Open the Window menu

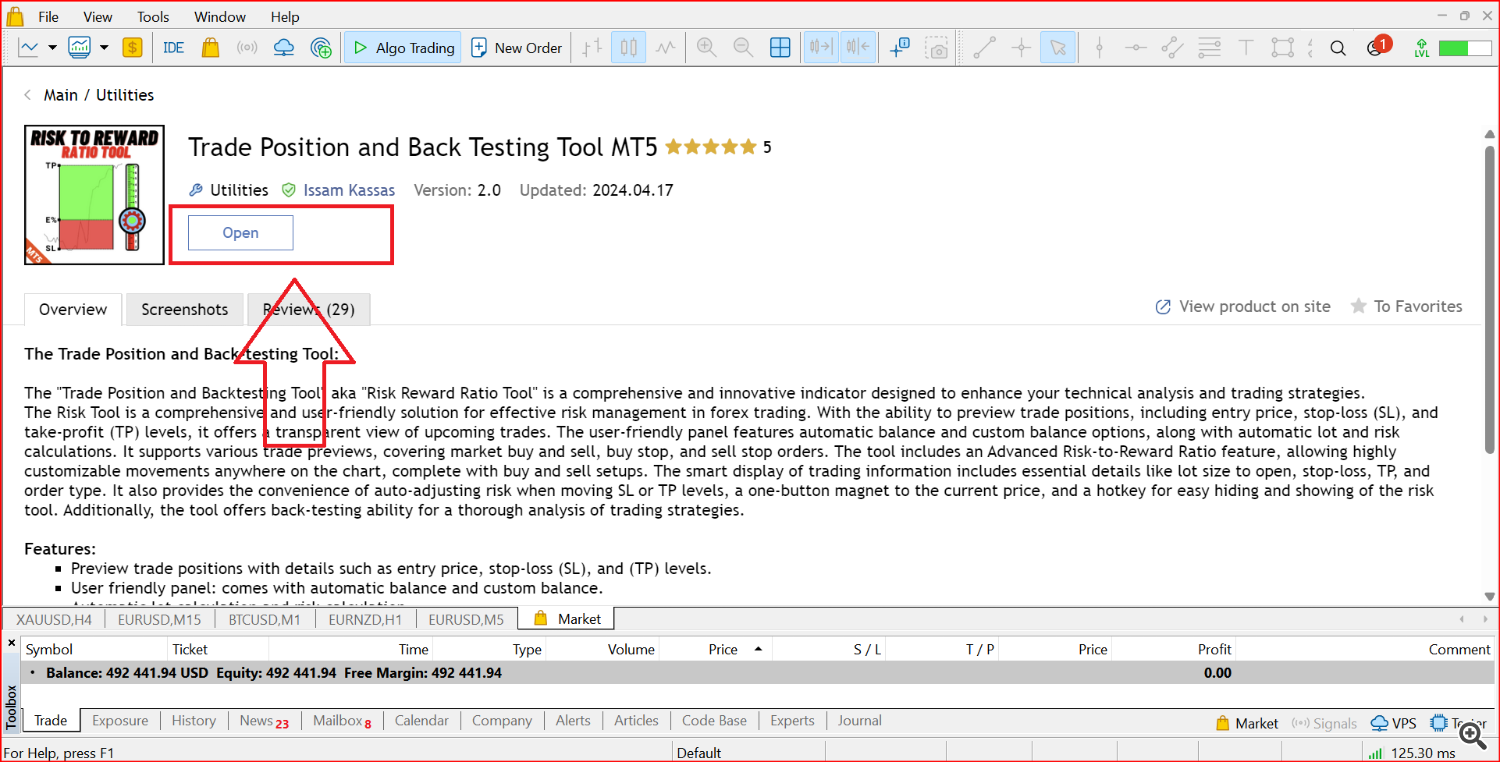click(220, 16)
